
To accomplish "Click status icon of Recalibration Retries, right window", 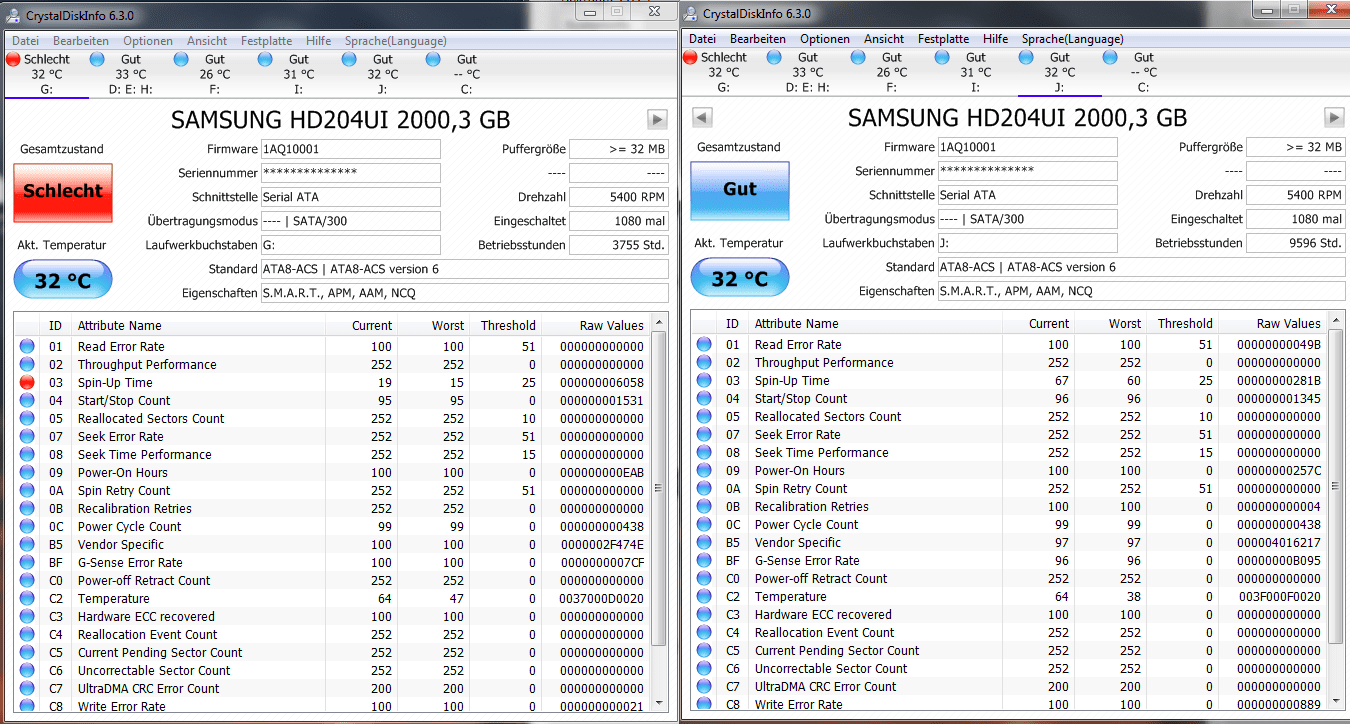I will click(704, 507).
